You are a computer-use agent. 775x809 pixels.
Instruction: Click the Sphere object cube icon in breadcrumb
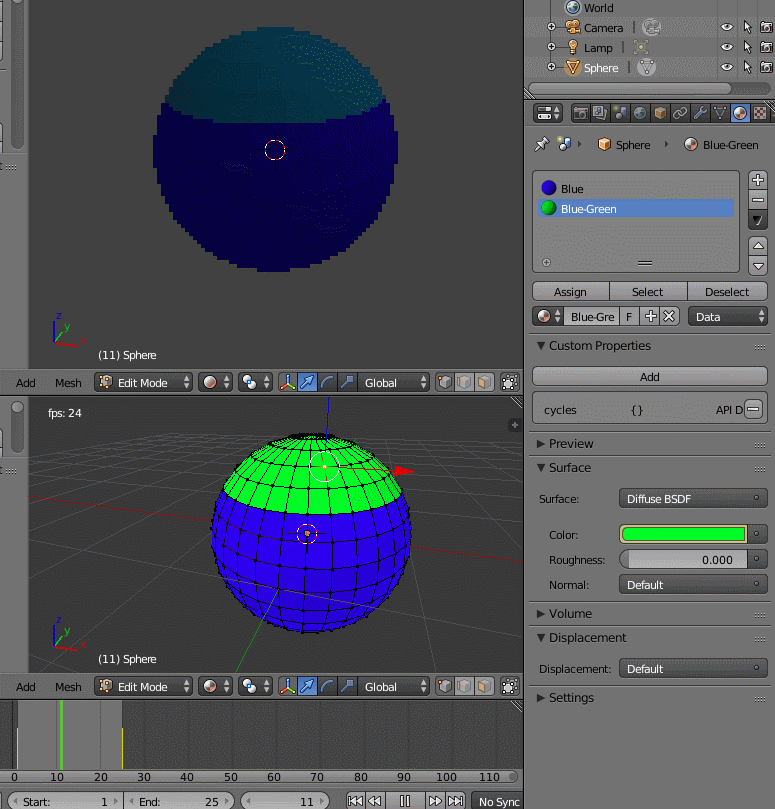pos(604,144)
